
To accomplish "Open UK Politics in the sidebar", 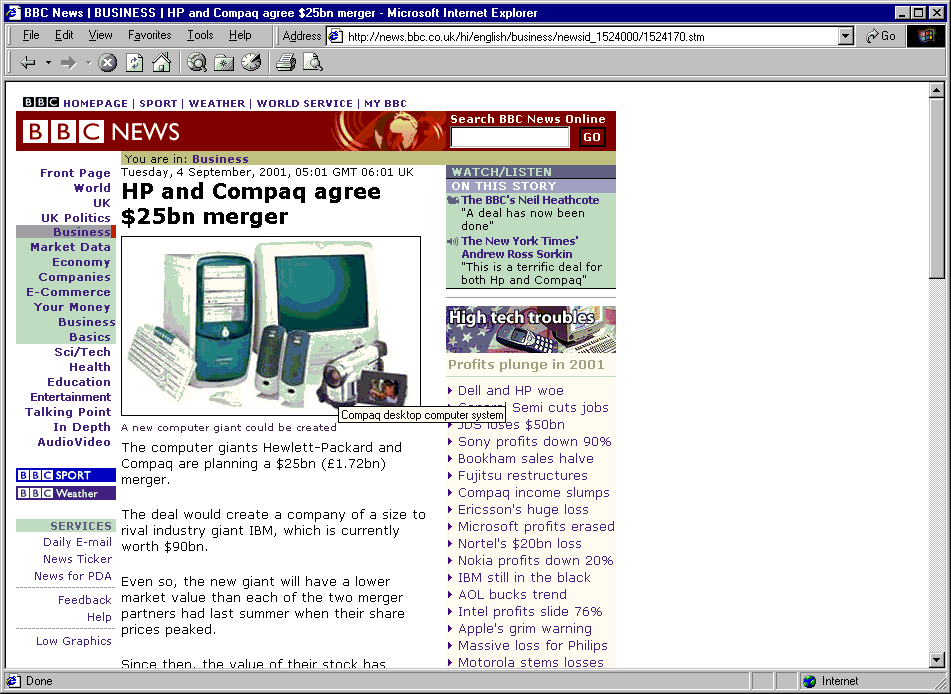I will tap(76, 218).
